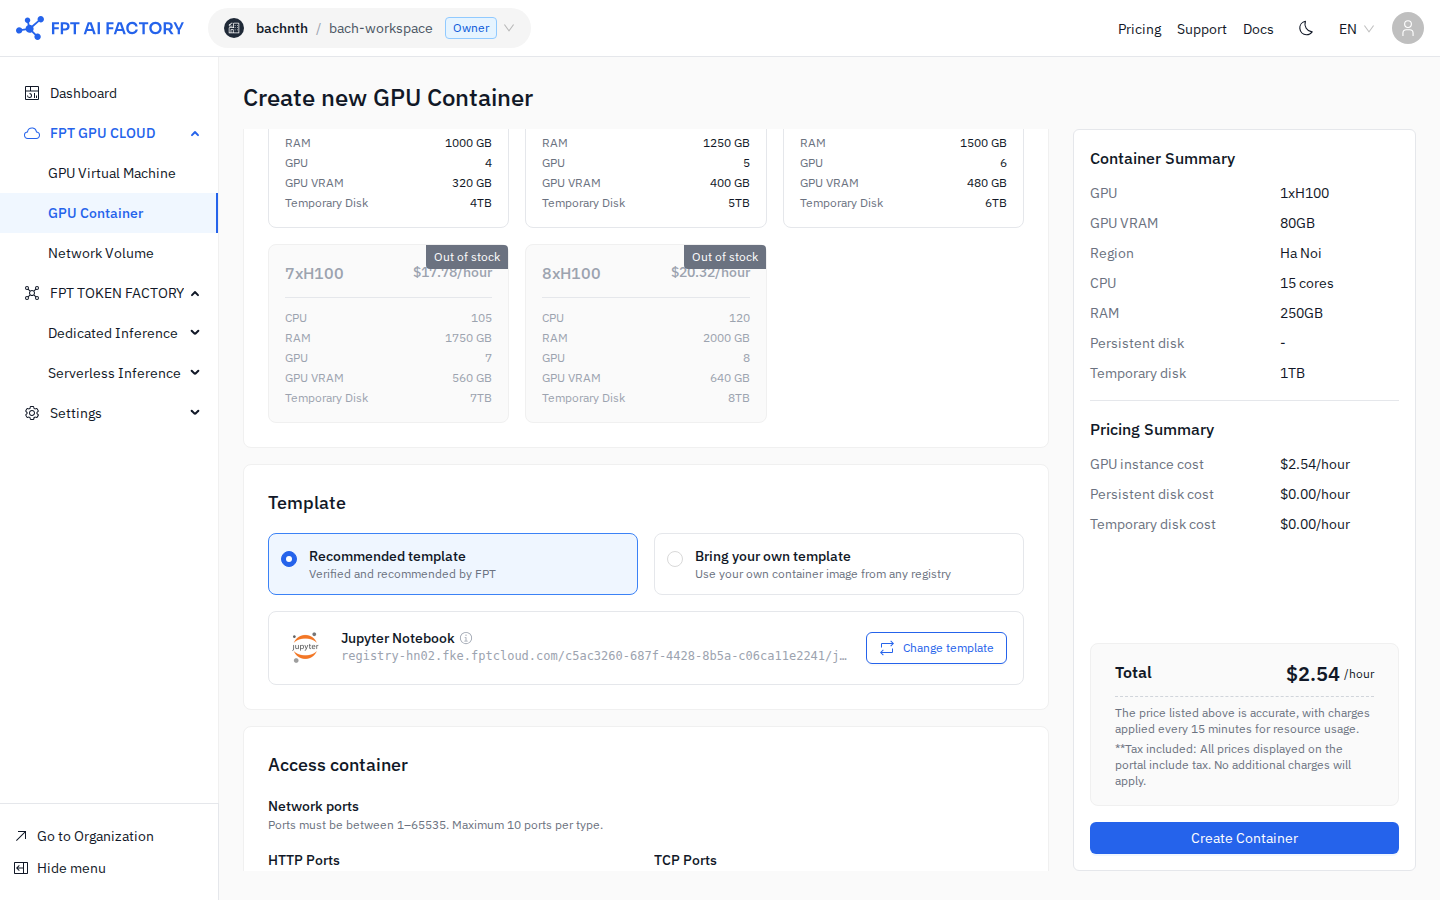Click the swap icon in Change template
Image resolution: width=1440 pixels, height=900 pixels.
pos(886,648)
